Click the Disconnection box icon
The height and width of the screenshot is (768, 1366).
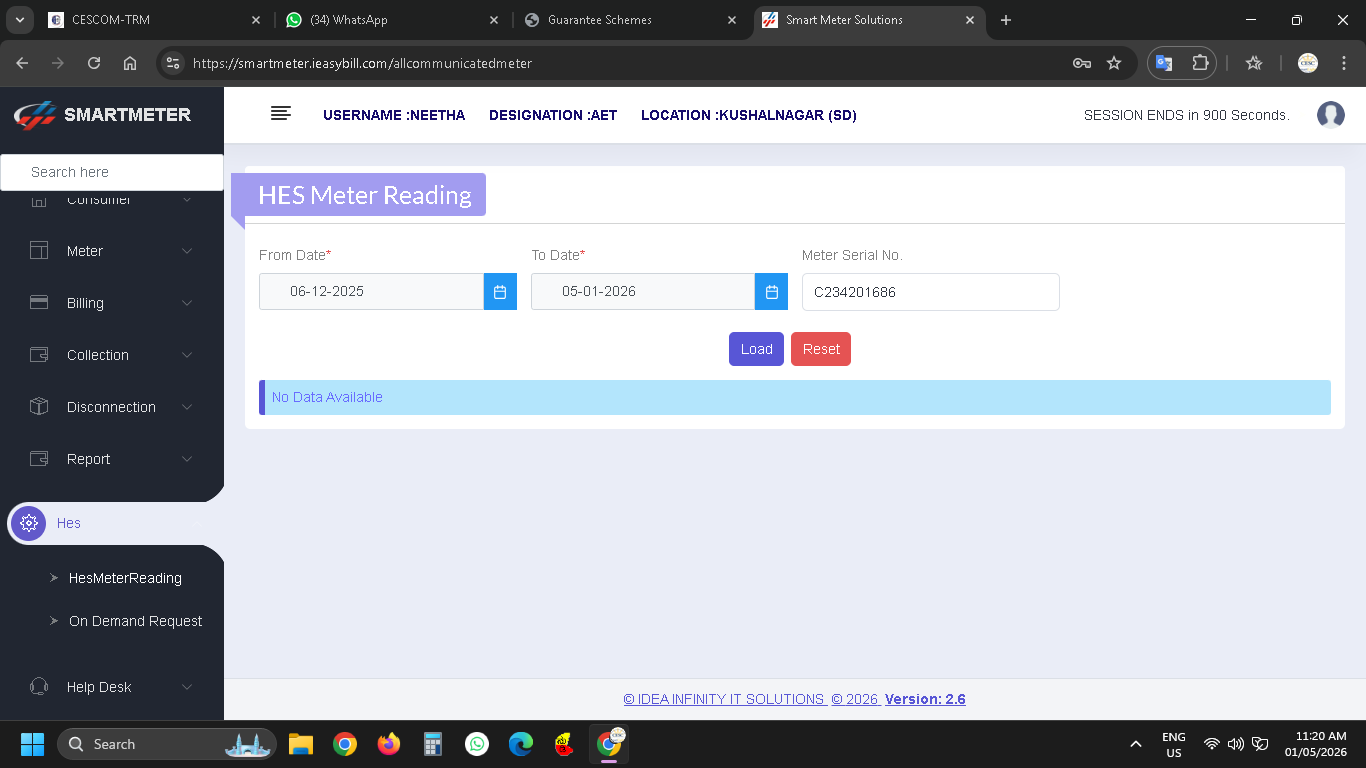(39, 406)
